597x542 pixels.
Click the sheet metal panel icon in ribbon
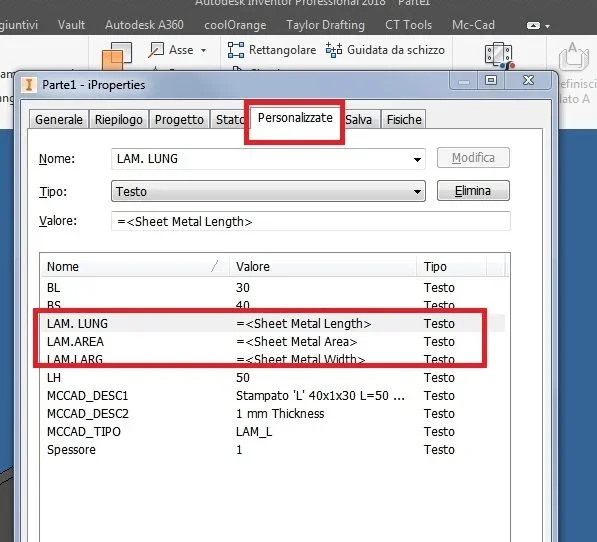point(499,56)
